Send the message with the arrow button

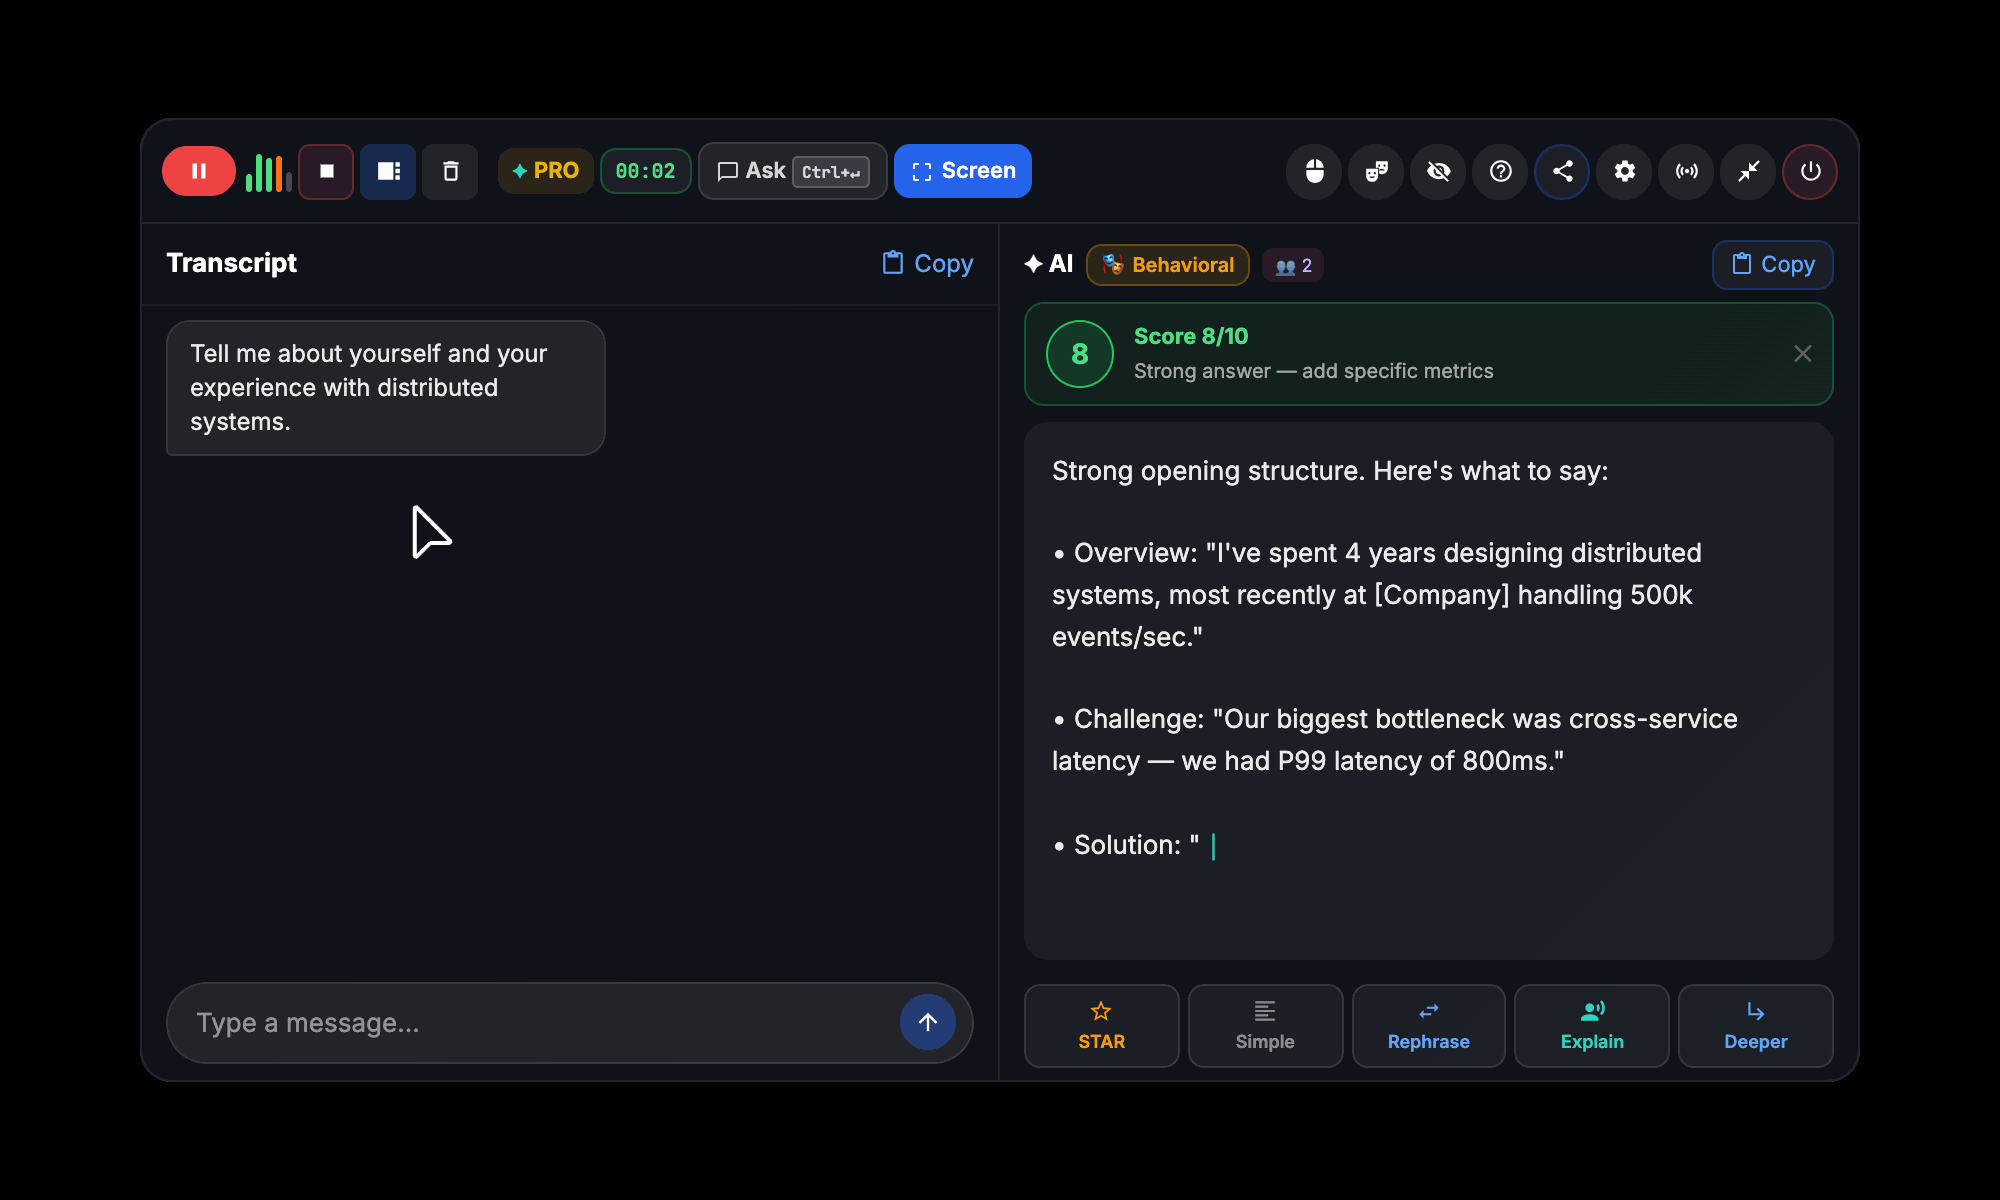click(x=928, y=1022)
